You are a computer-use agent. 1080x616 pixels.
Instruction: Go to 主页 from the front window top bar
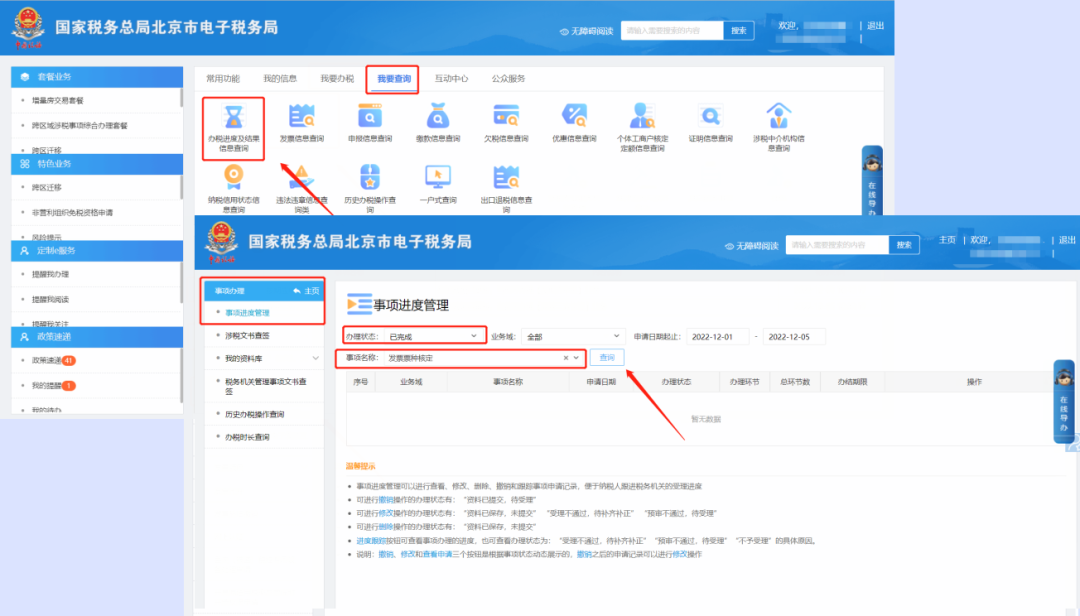(948, 240)
